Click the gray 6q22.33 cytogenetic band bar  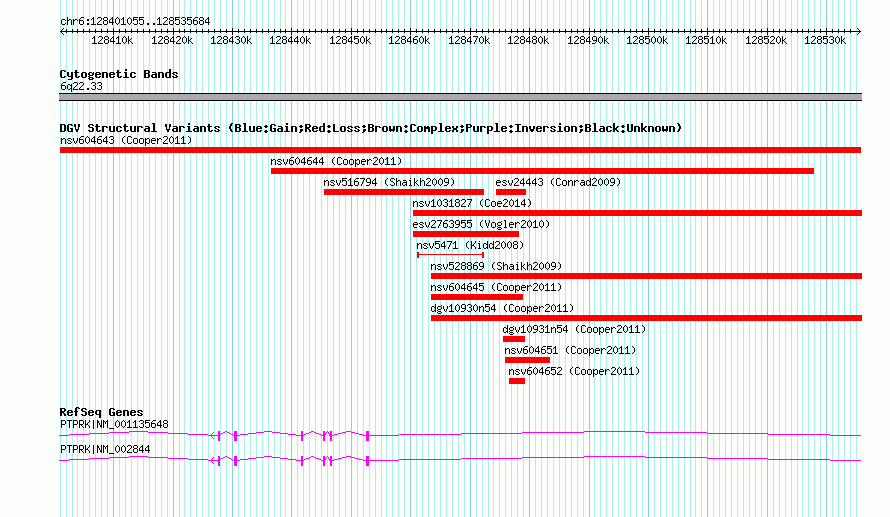(460, 97)
